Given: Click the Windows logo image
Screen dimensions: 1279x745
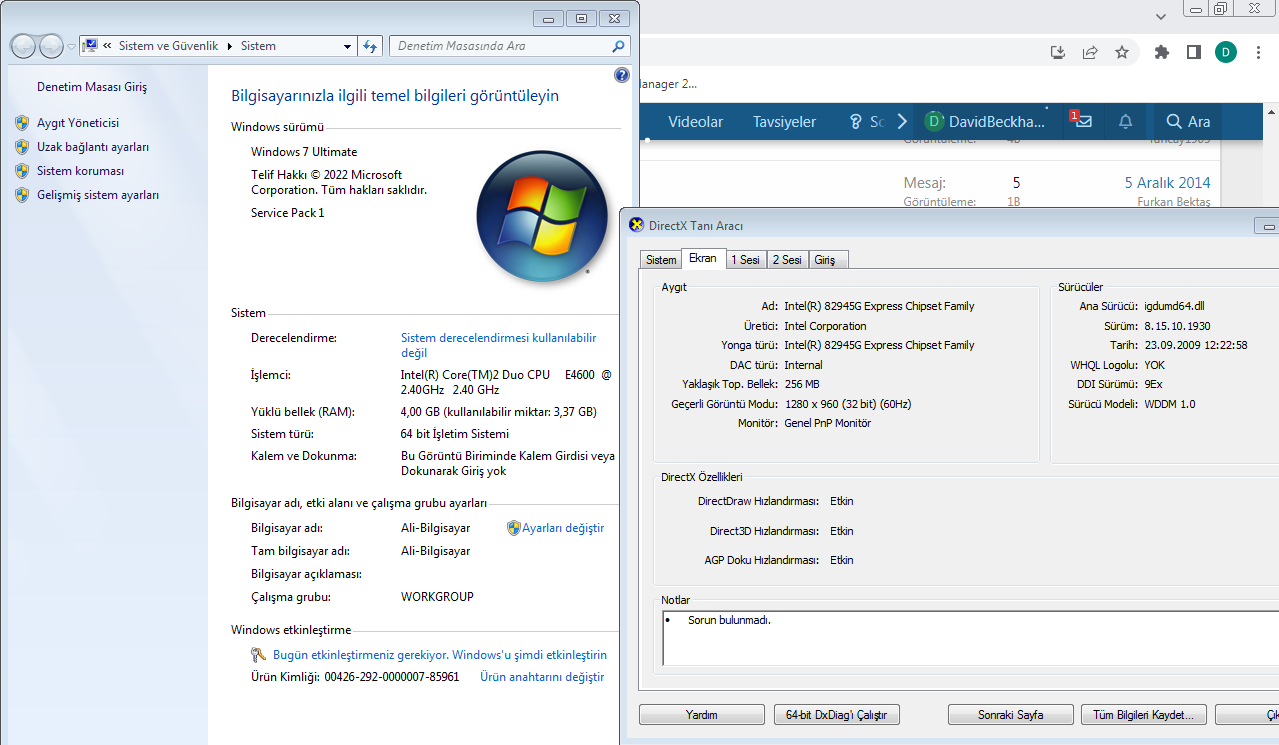Looking at the screenshot, I should 542,216.
